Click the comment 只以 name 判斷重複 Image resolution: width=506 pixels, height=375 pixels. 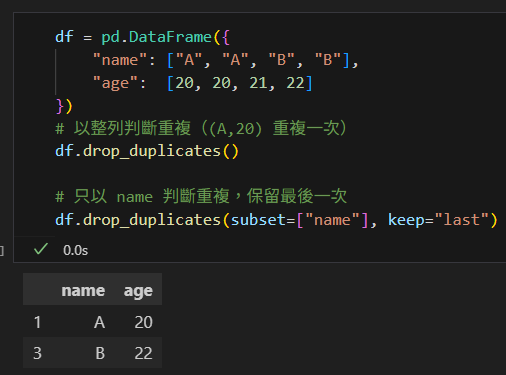[x=201, y=196]
